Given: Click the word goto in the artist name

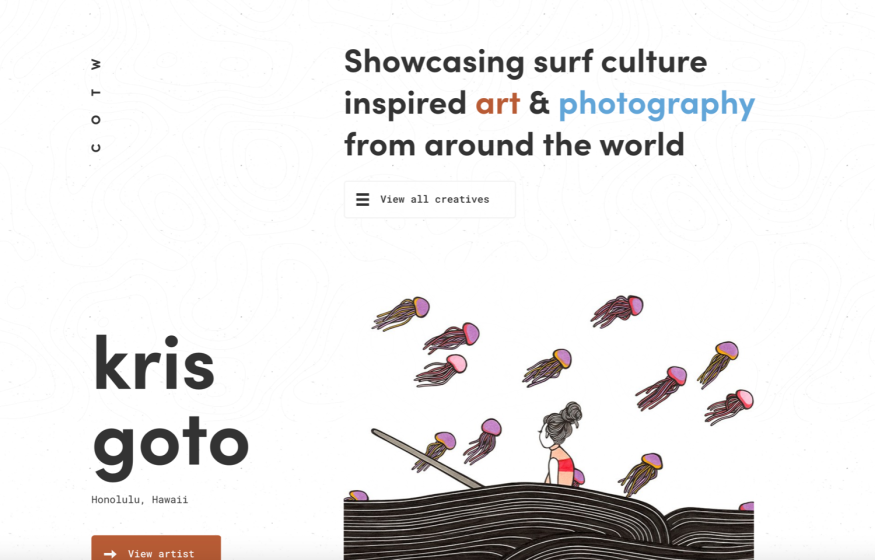Looking at the screenshot, I should coord(171,446).
